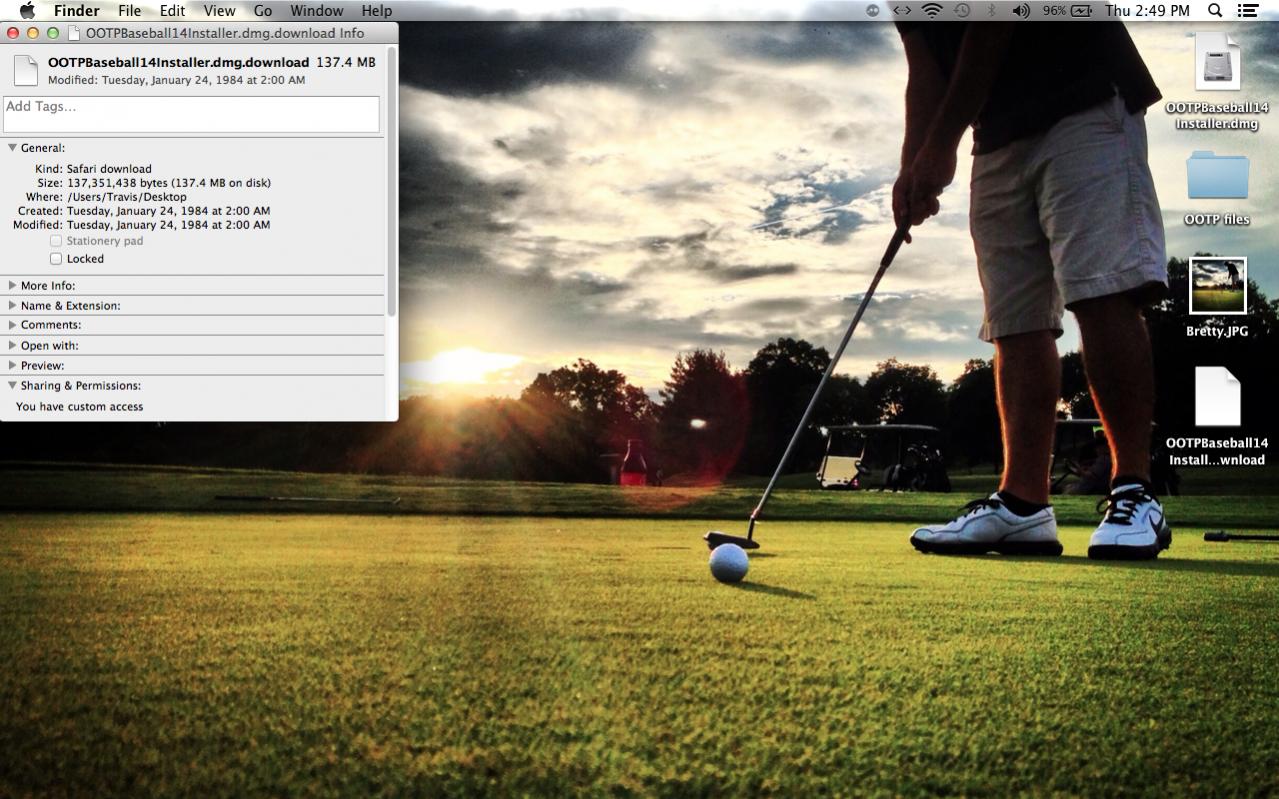Expand the Name & Extension section
This screenshot has height=799, width=1279.
pyautogui.click(x=12, y=306)
